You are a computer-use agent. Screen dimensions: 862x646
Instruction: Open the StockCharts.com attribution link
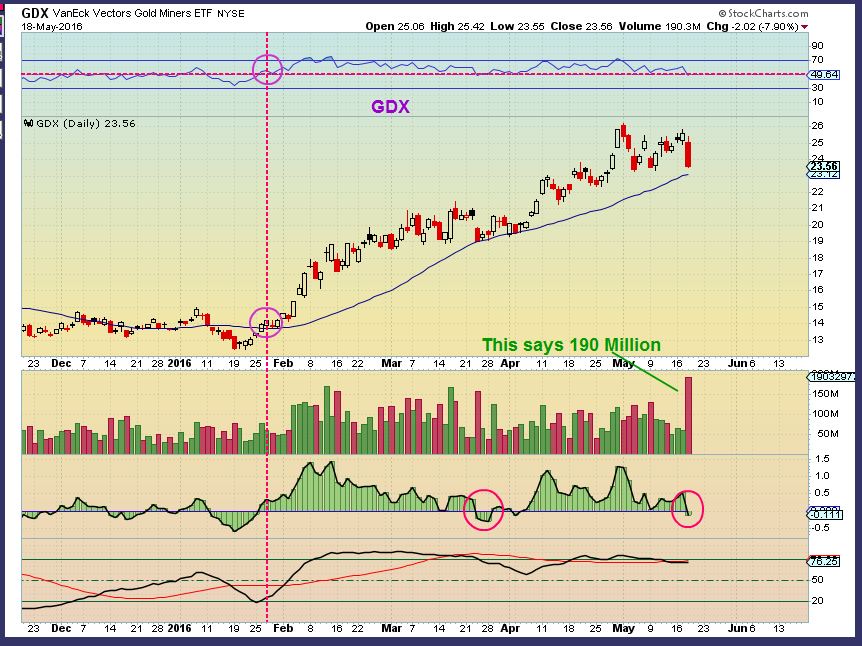(x=763, y=13)
